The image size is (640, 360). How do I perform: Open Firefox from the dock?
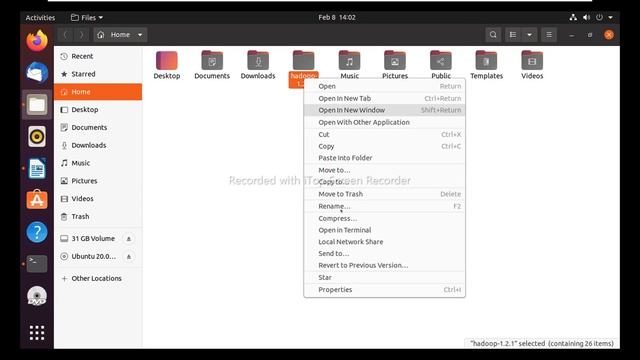[x=37, y=41]
